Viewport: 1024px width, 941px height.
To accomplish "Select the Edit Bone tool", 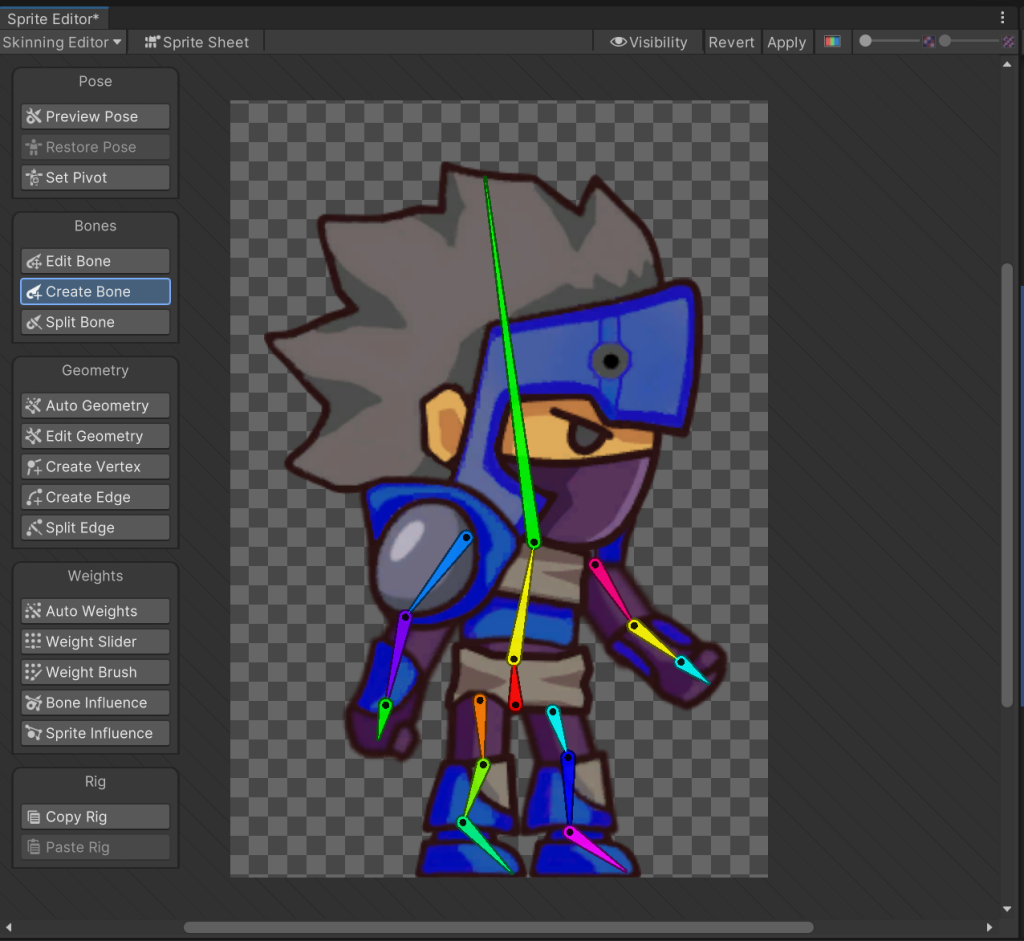I will (x=95, y=261).
